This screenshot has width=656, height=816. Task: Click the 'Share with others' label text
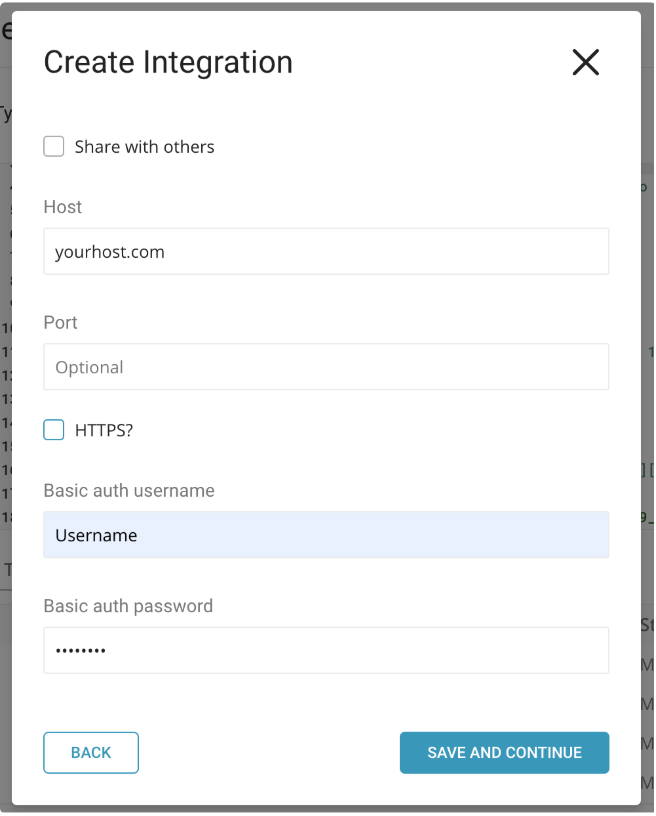(x=144, y=147)
